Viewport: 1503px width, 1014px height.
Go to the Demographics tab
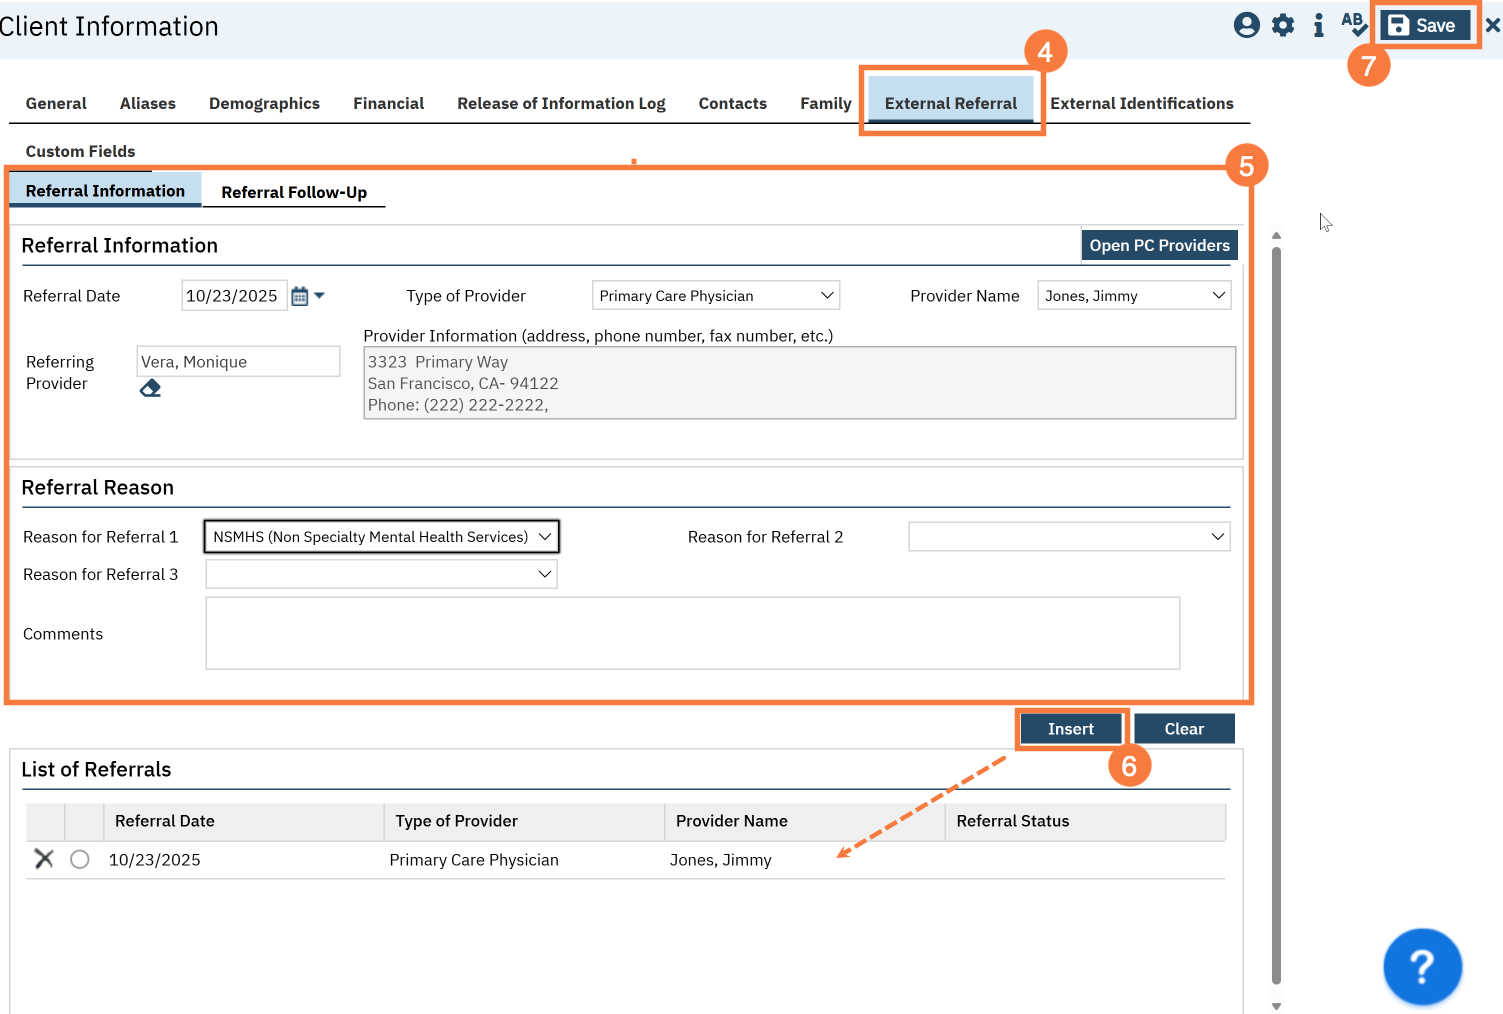point(264,103)
